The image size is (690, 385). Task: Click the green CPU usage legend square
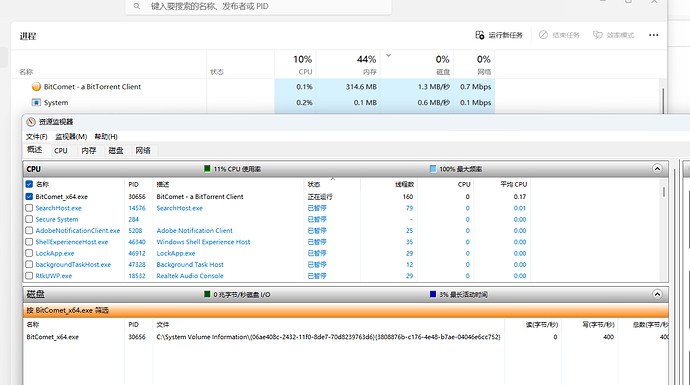[207, 169]
